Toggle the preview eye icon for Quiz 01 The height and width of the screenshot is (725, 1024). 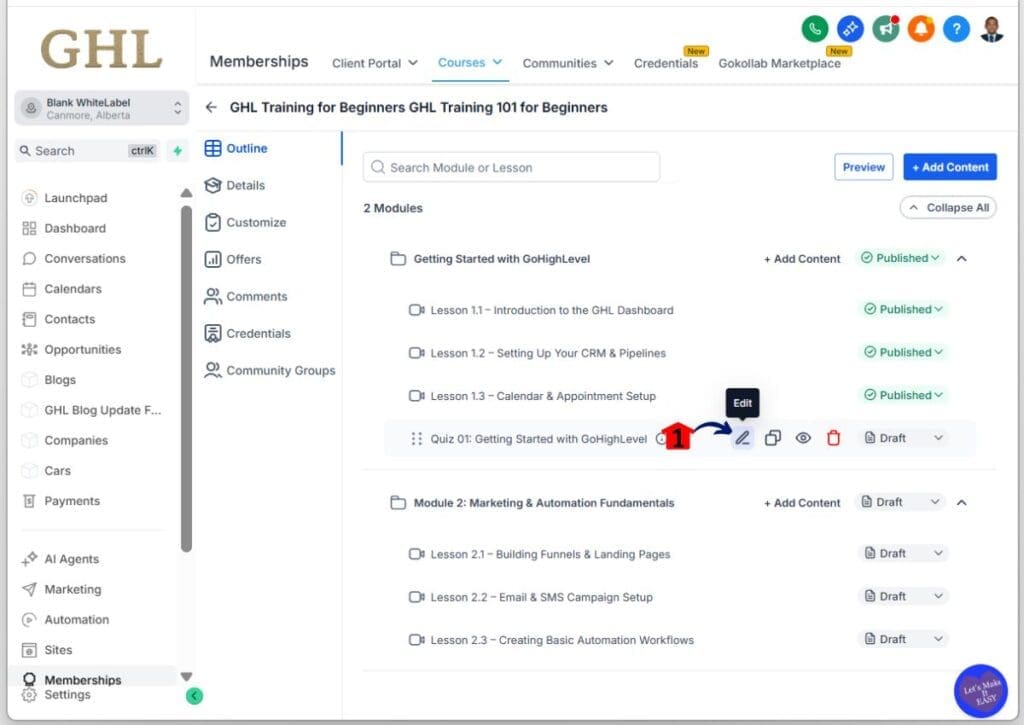(803, 437)
